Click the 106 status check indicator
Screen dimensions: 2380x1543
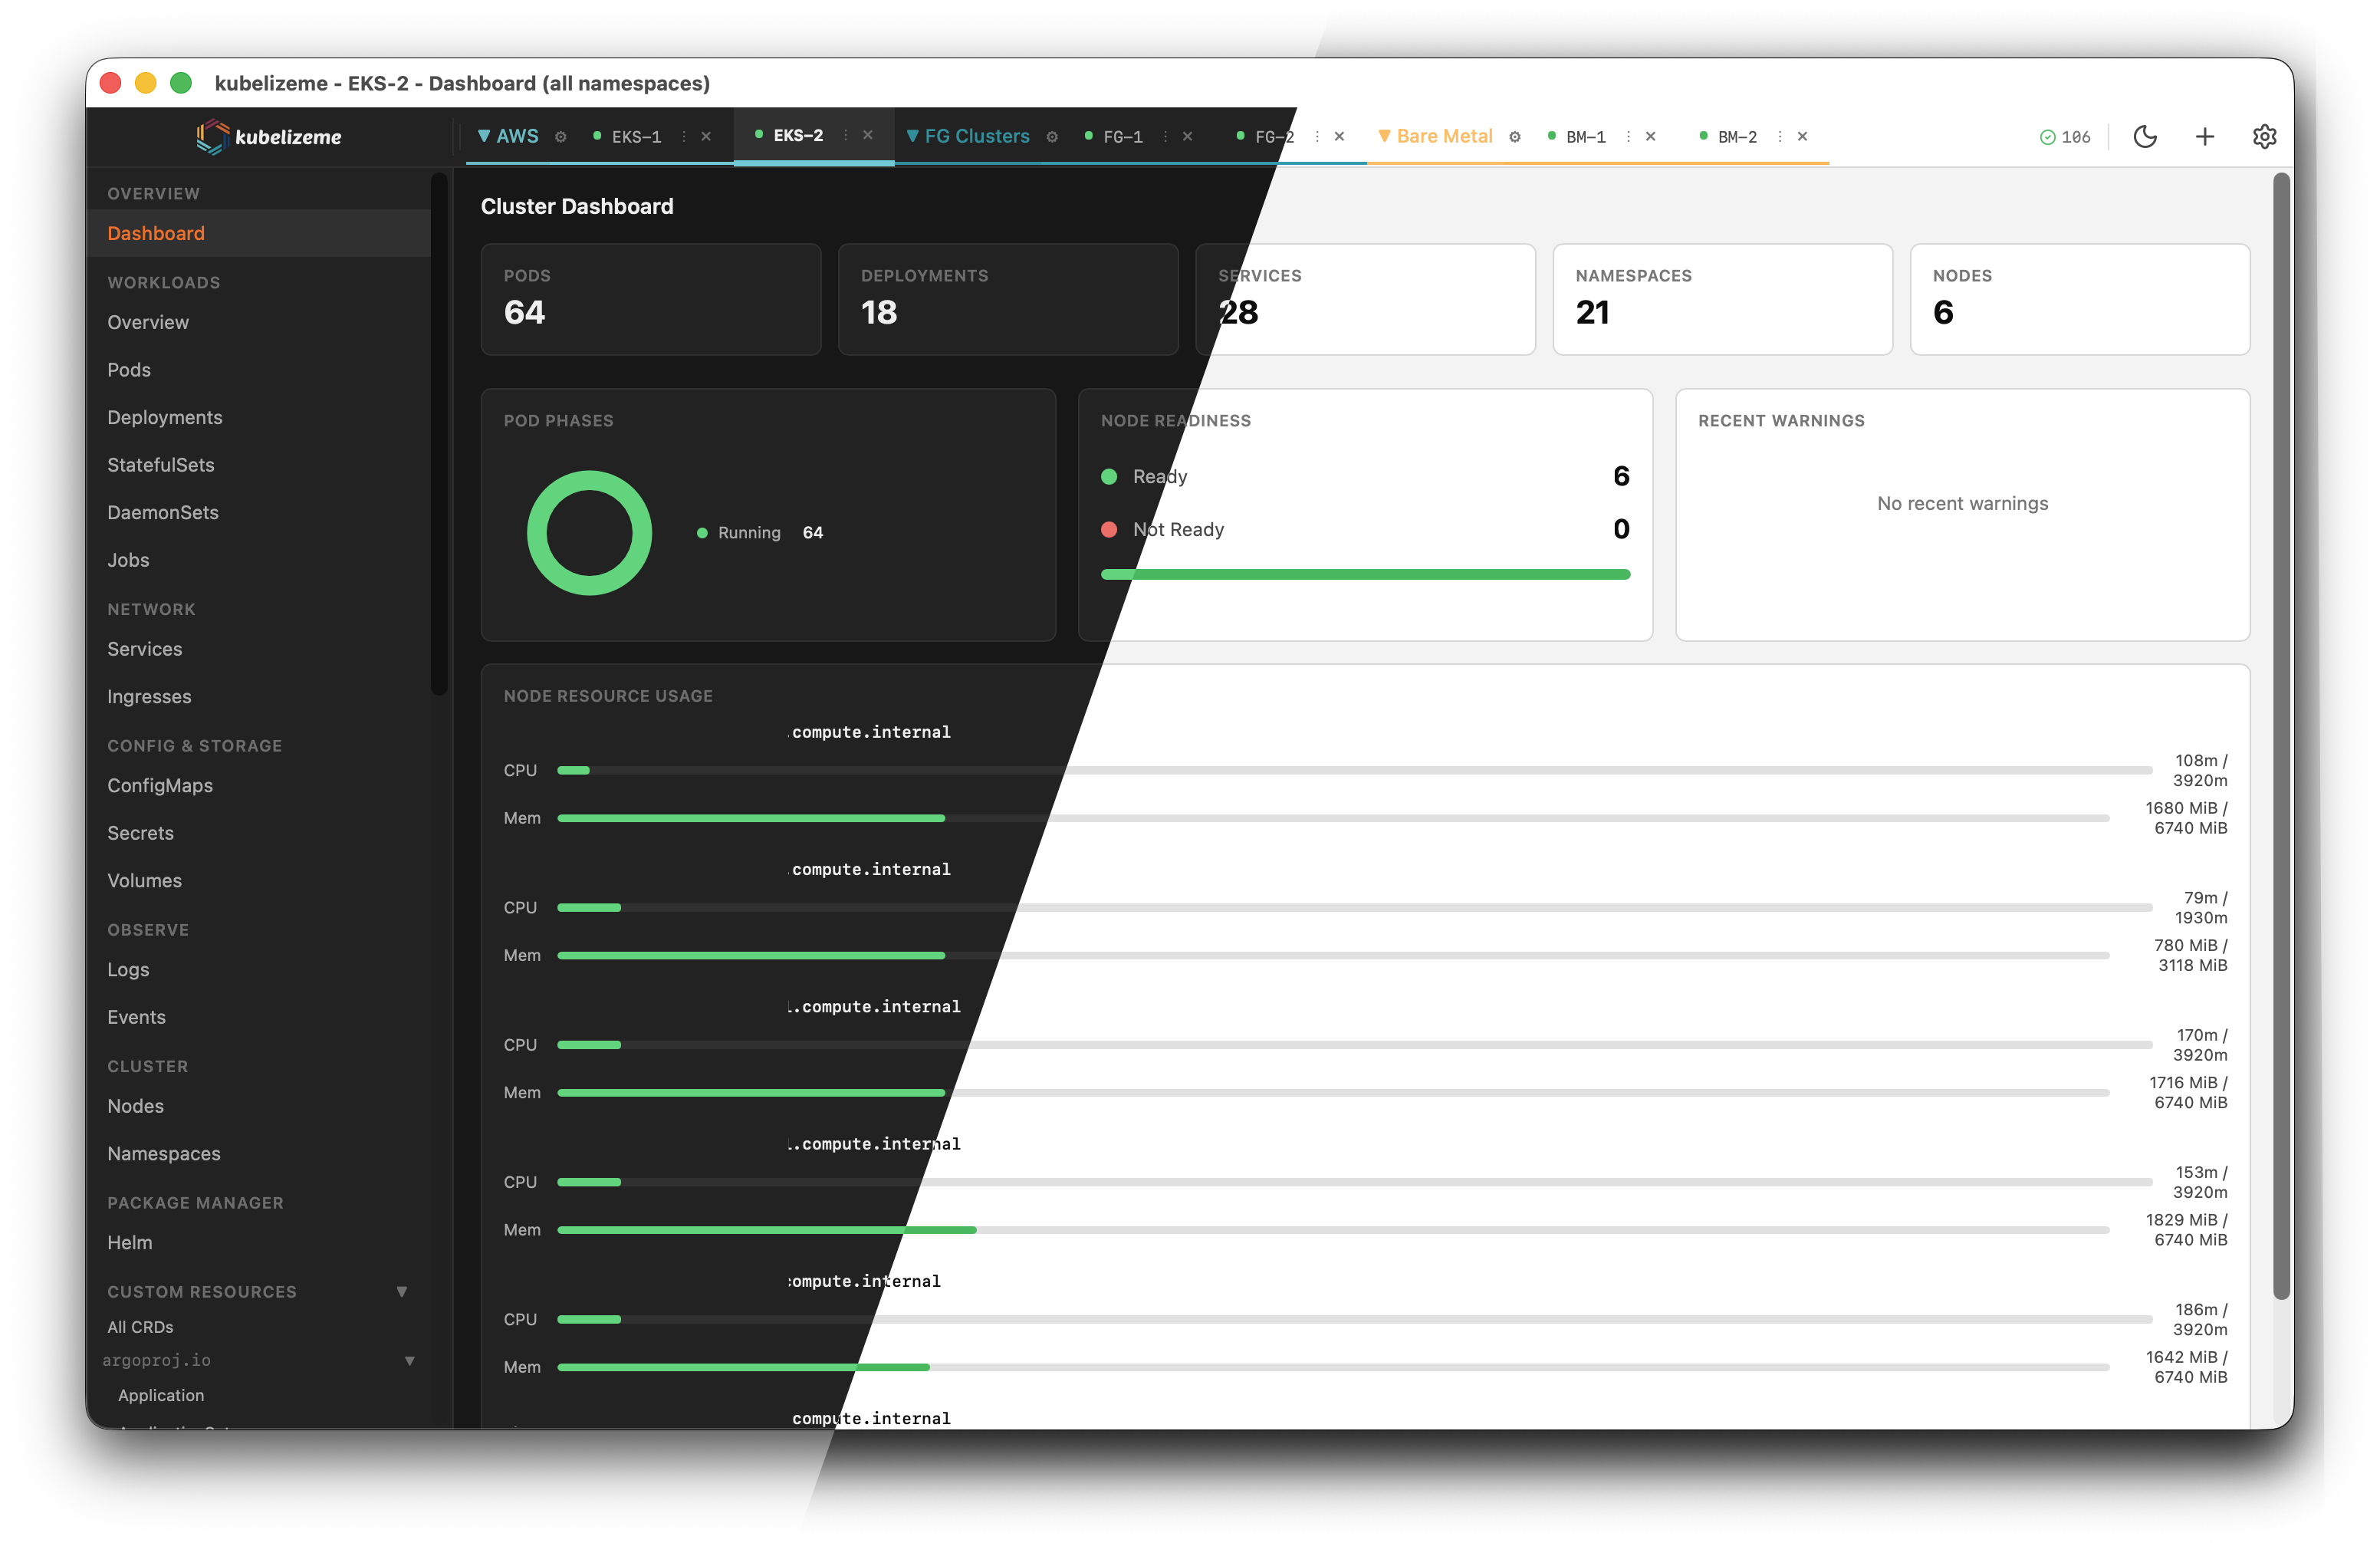coord(2065,137)
